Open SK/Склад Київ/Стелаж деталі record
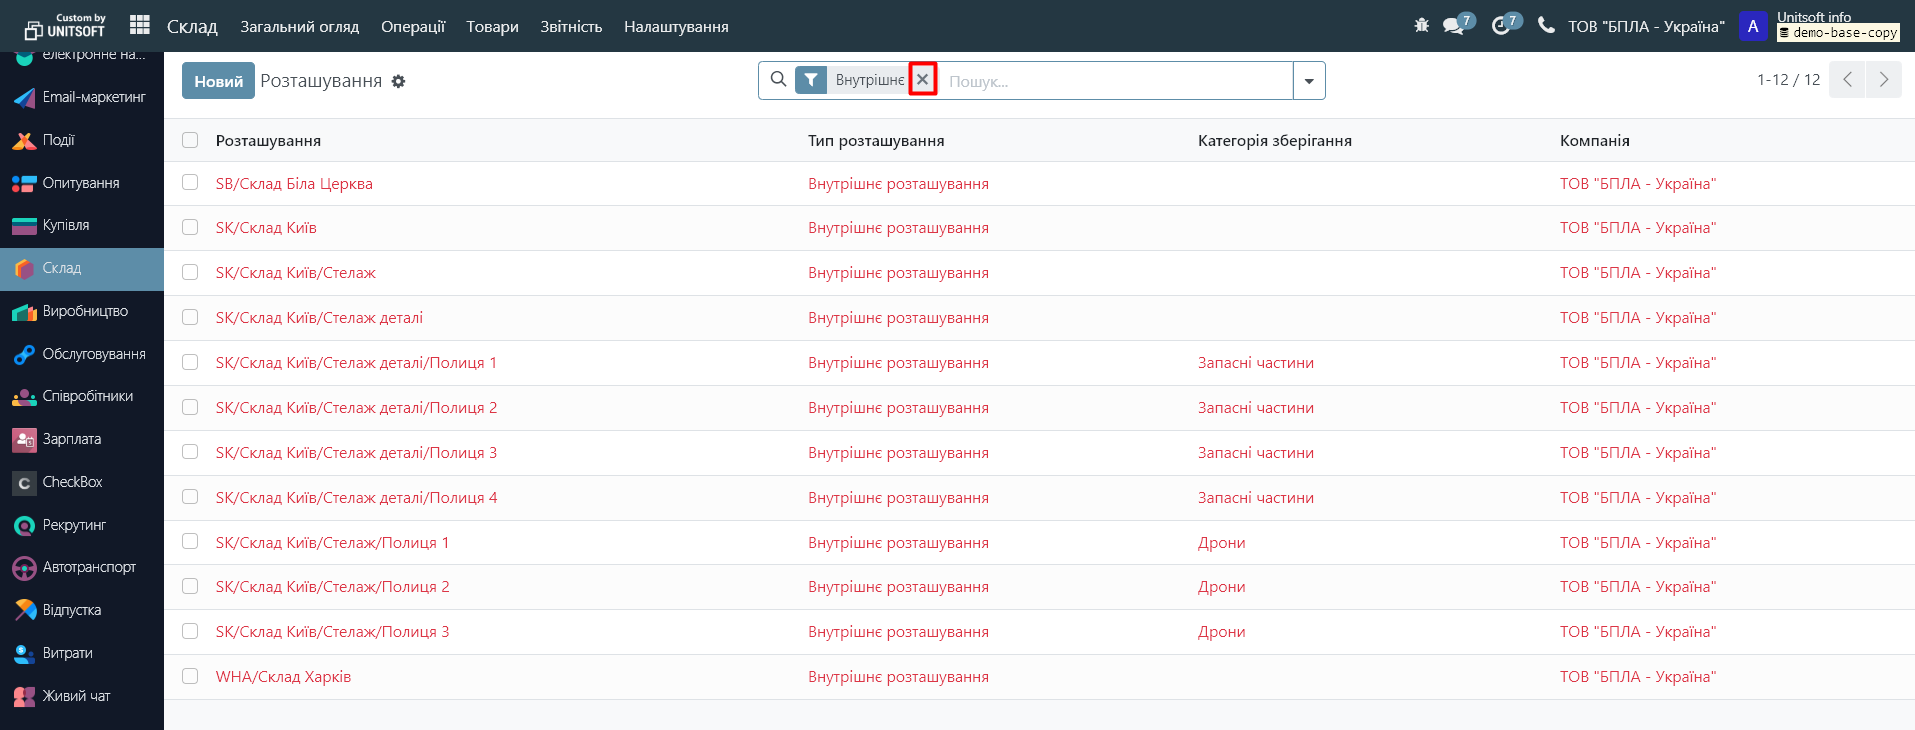Image resolution: width=1915 pixels, height=730 pixels. click(319, 317)
